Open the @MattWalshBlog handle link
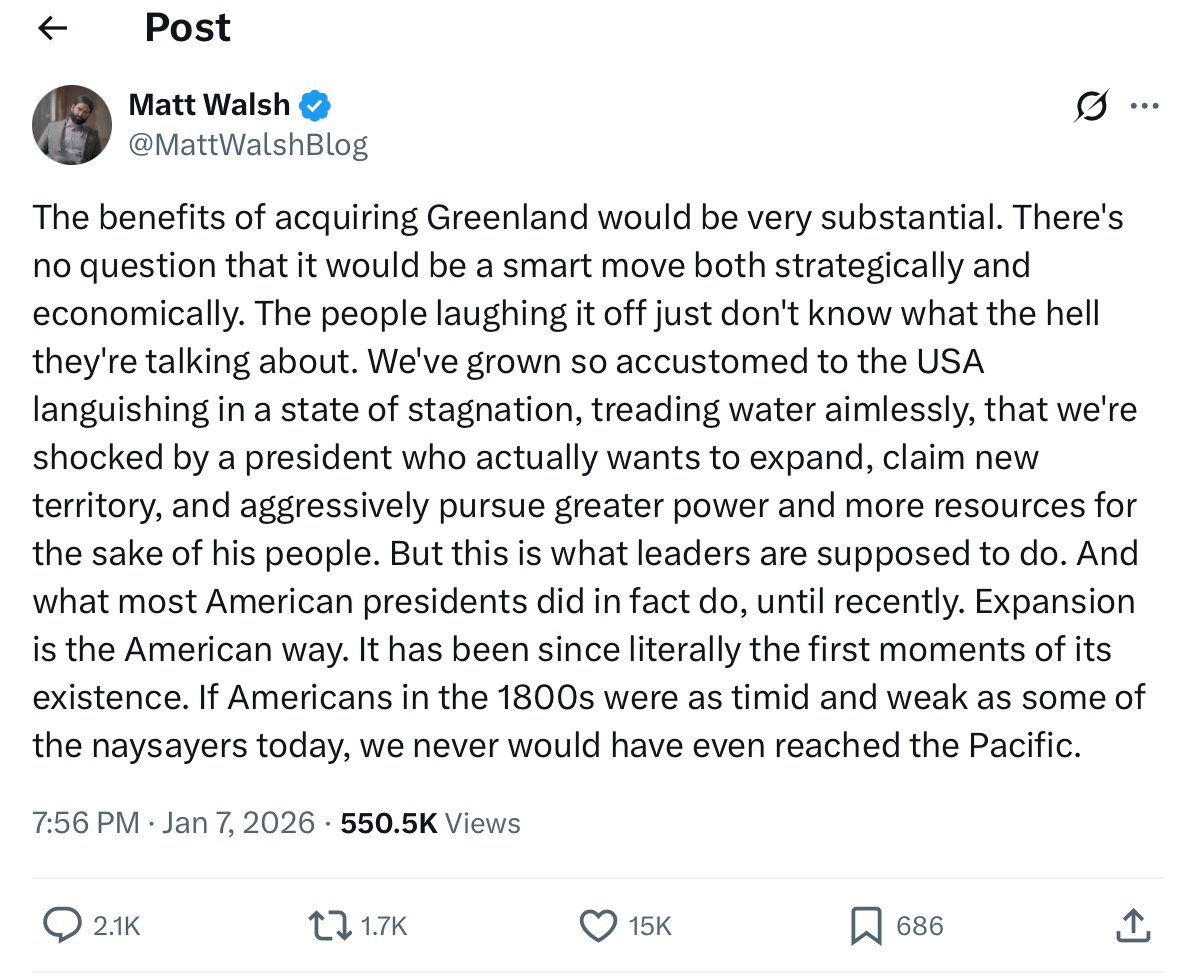Image resolution: width=1194 pixels, height=976 pixels. [248, 145]
